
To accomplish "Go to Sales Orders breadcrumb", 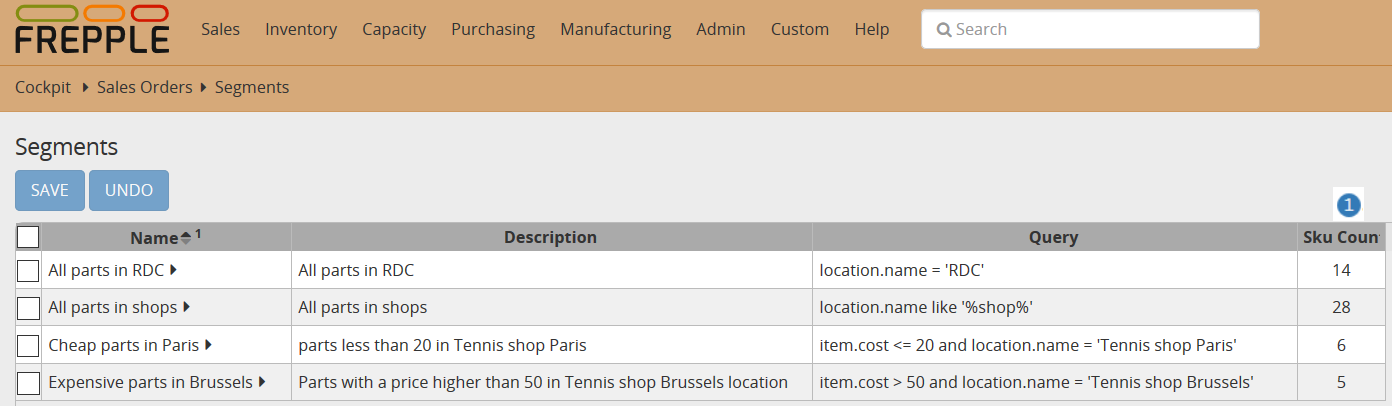I will (x=144, y=87).
